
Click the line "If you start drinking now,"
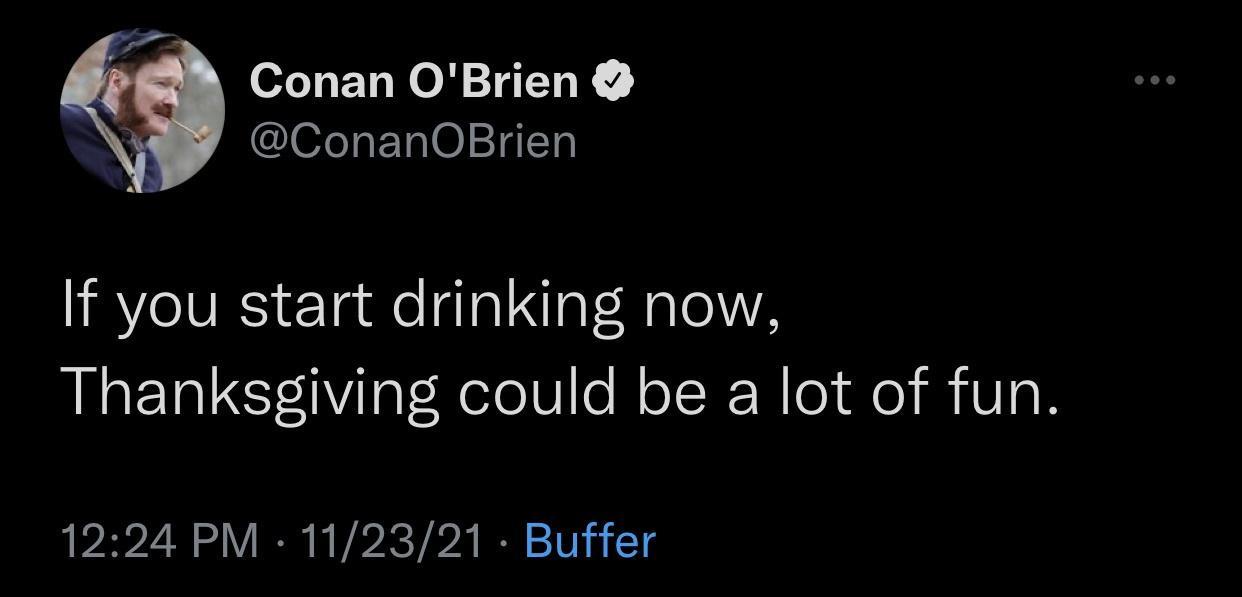coord(420,307)
